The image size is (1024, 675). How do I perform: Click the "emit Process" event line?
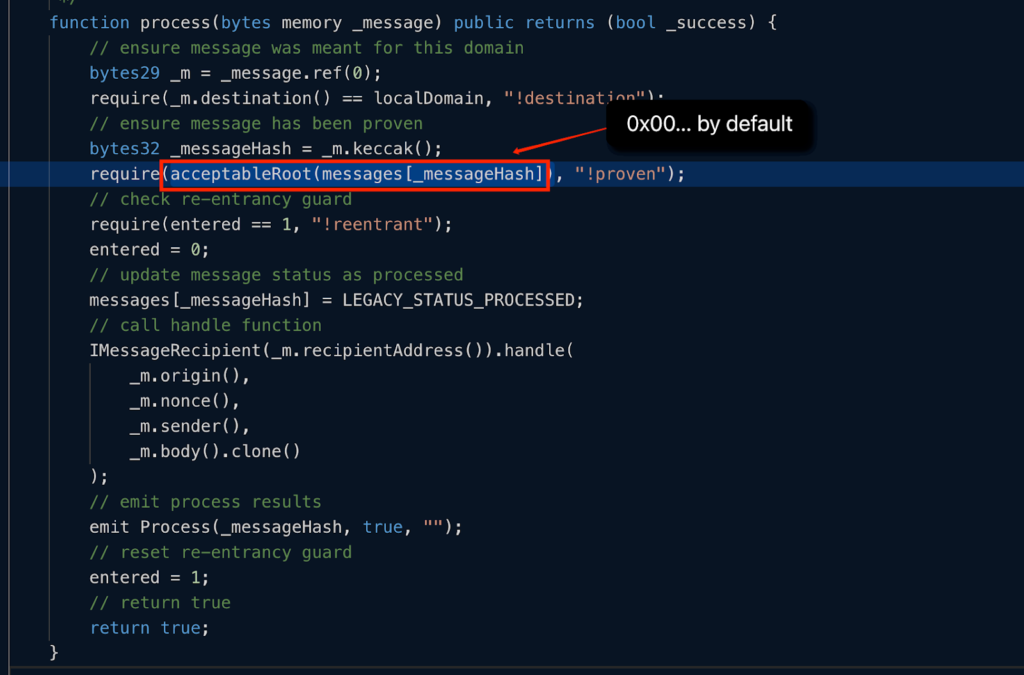click(x=276, y=527)
